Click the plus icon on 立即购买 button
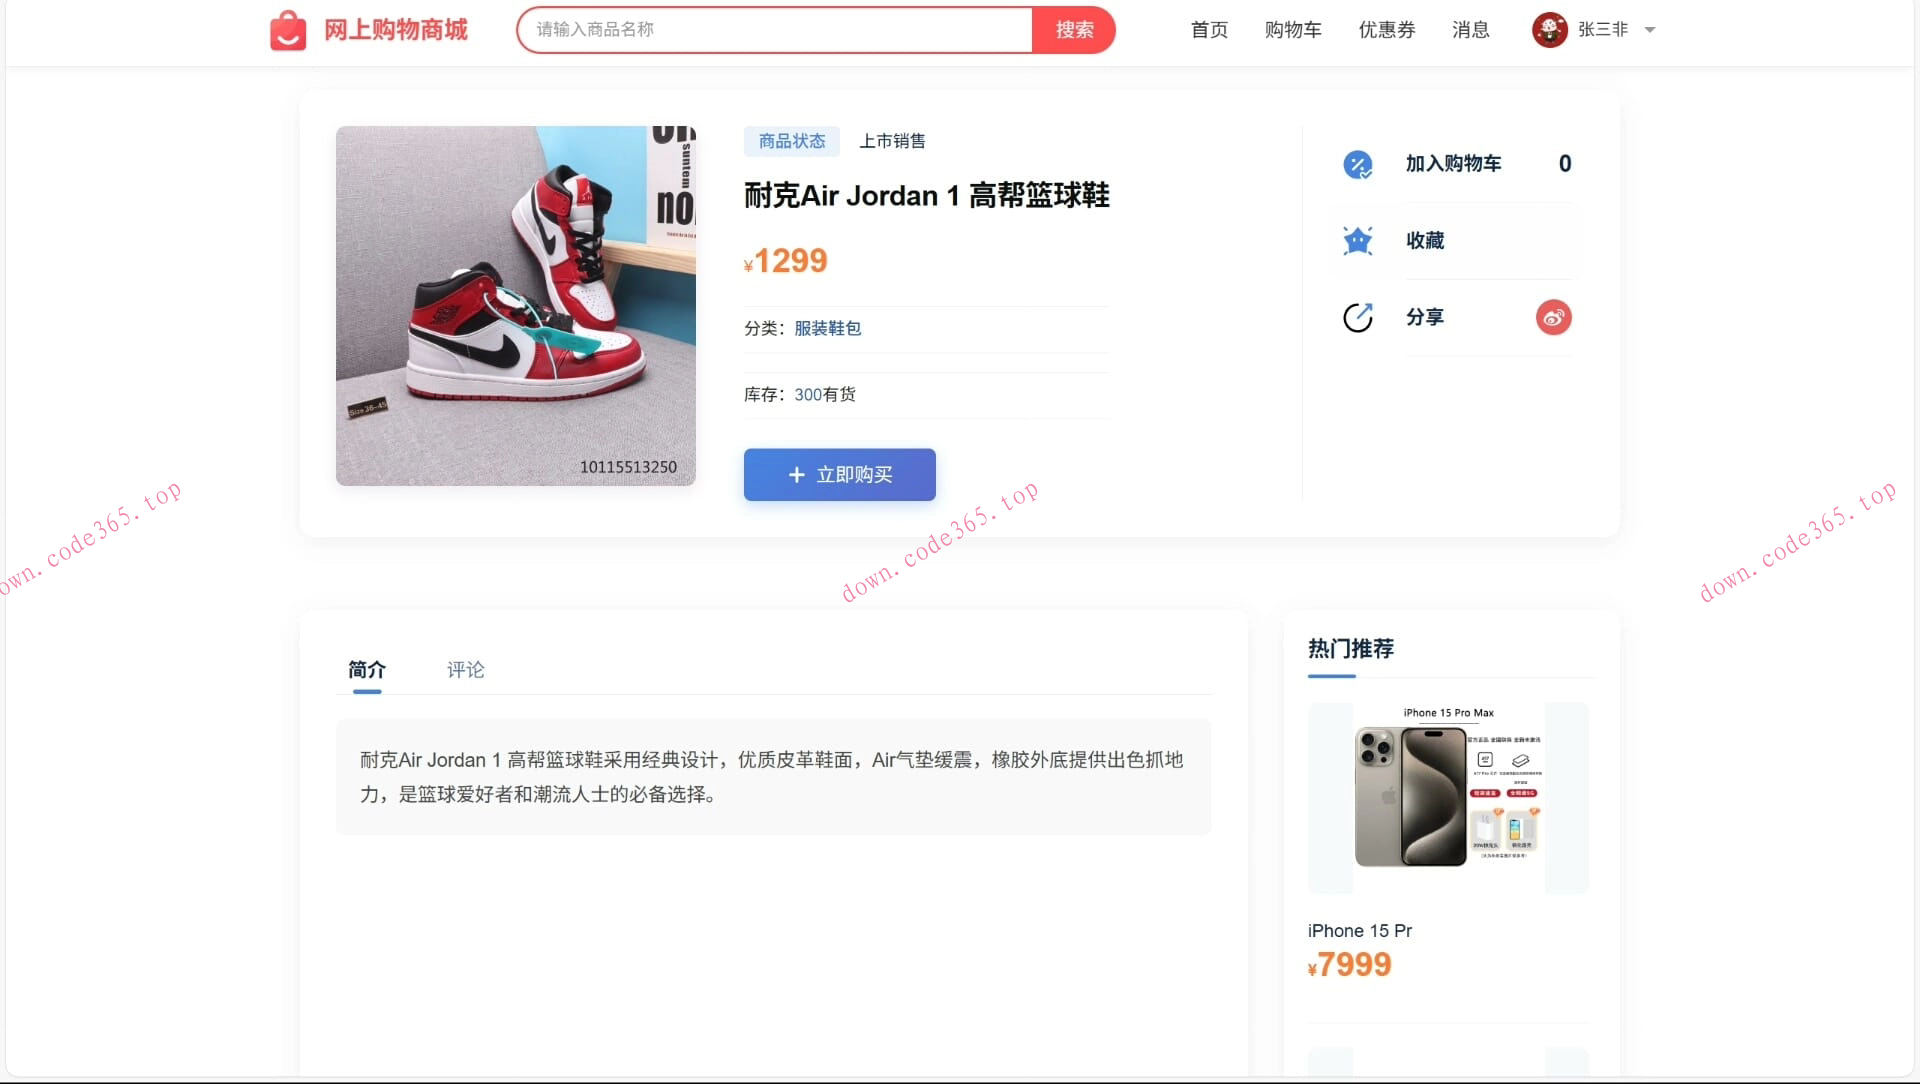The height and width of the screenshot is (1084, 1920). [x=796, y=475]
